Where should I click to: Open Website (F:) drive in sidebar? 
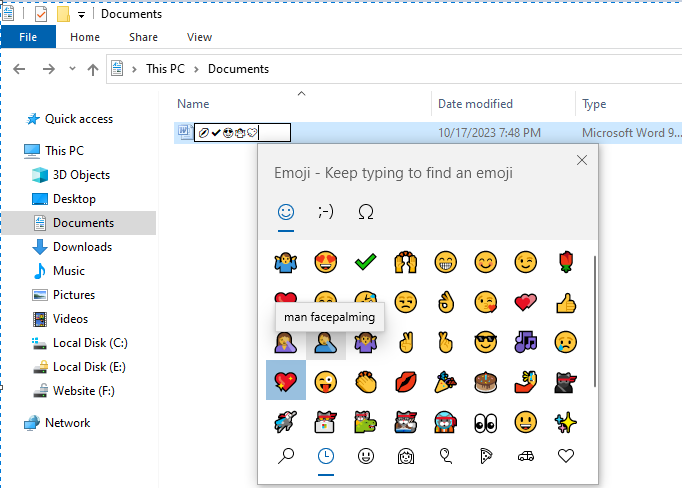[84, 391]
